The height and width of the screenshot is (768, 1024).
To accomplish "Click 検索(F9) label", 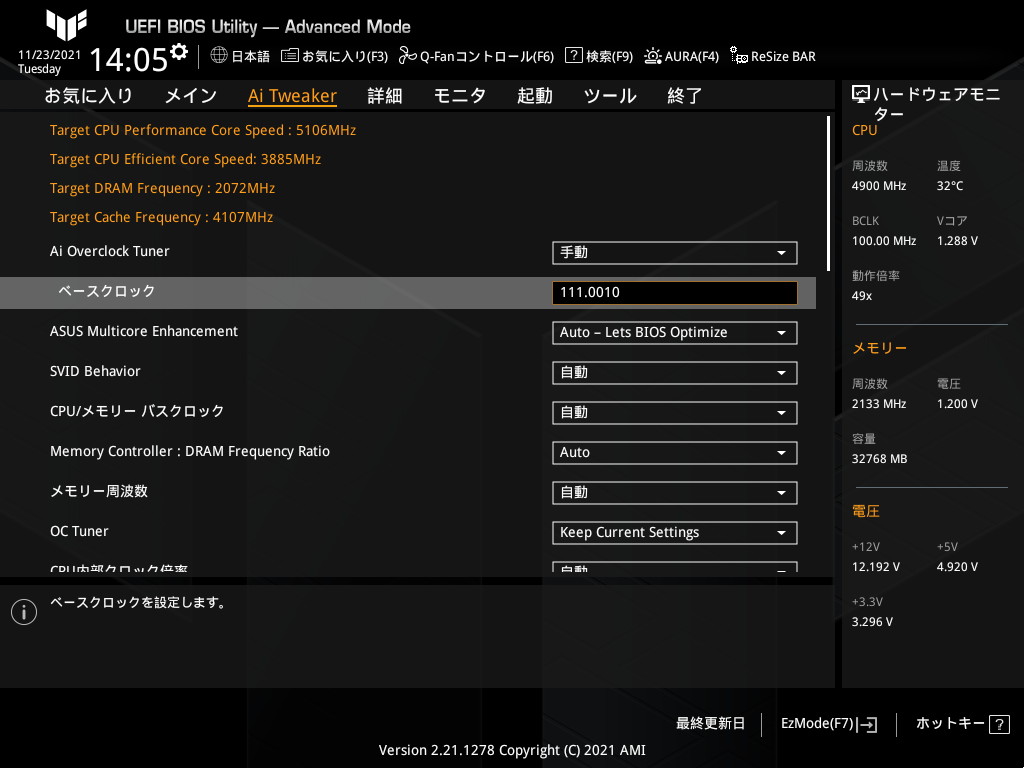I will pos(609,56).
